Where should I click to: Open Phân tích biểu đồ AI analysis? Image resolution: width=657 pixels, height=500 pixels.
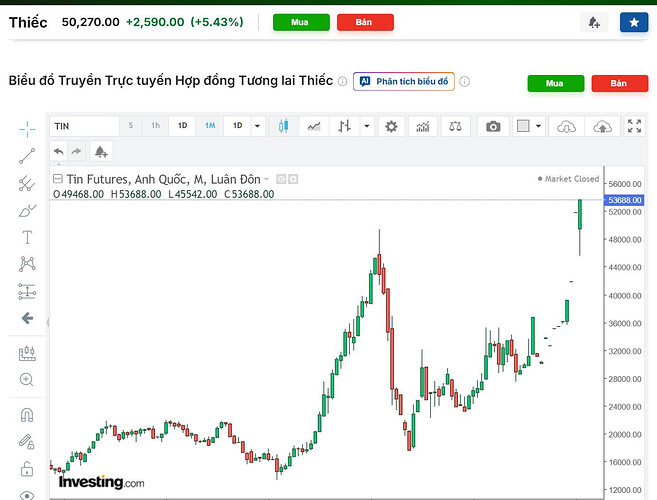[404, 81]
